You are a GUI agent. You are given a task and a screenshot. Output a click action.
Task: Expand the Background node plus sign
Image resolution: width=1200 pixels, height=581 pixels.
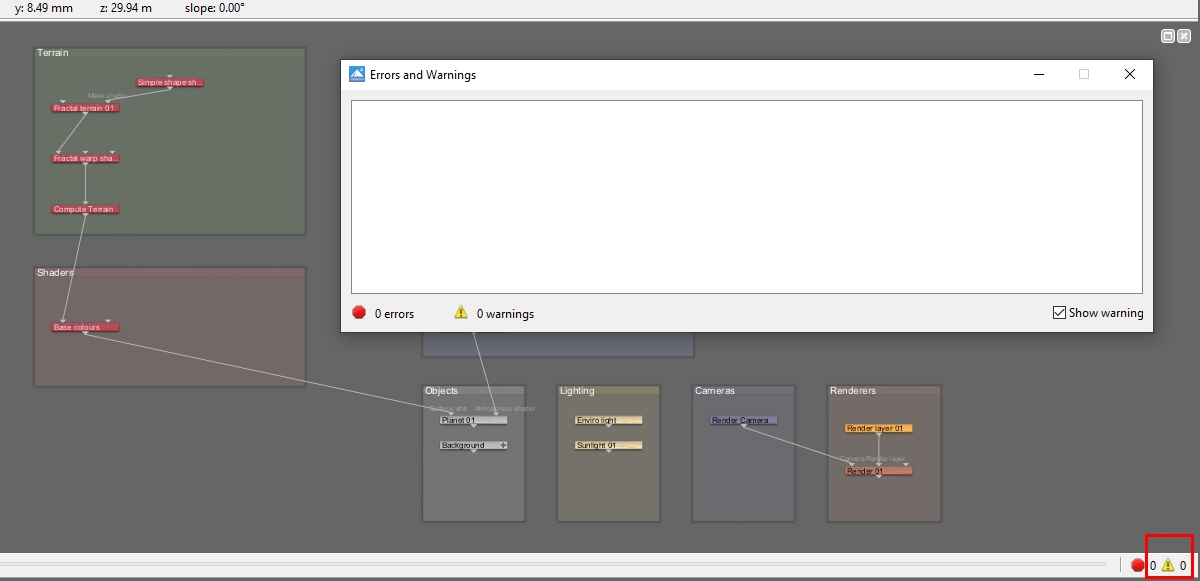point(503,445)
